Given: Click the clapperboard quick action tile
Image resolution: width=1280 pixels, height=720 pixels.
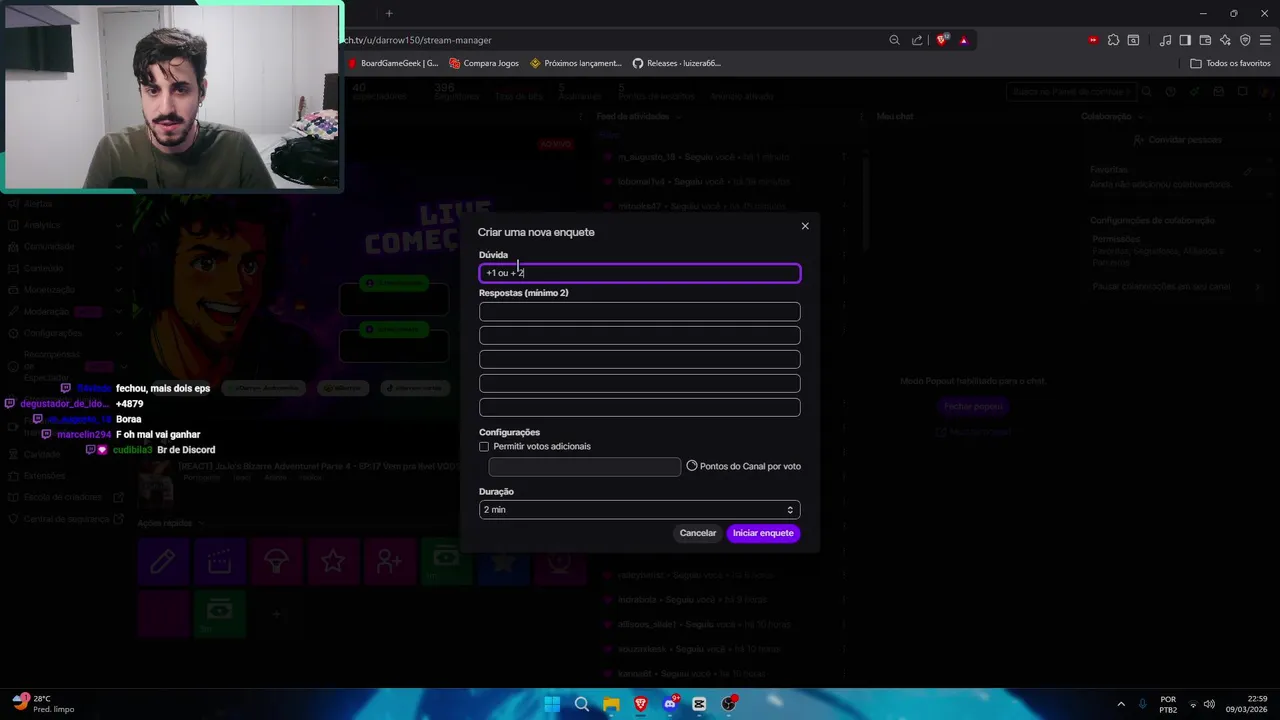Looking at the screenshot, I should coord(219,562).
